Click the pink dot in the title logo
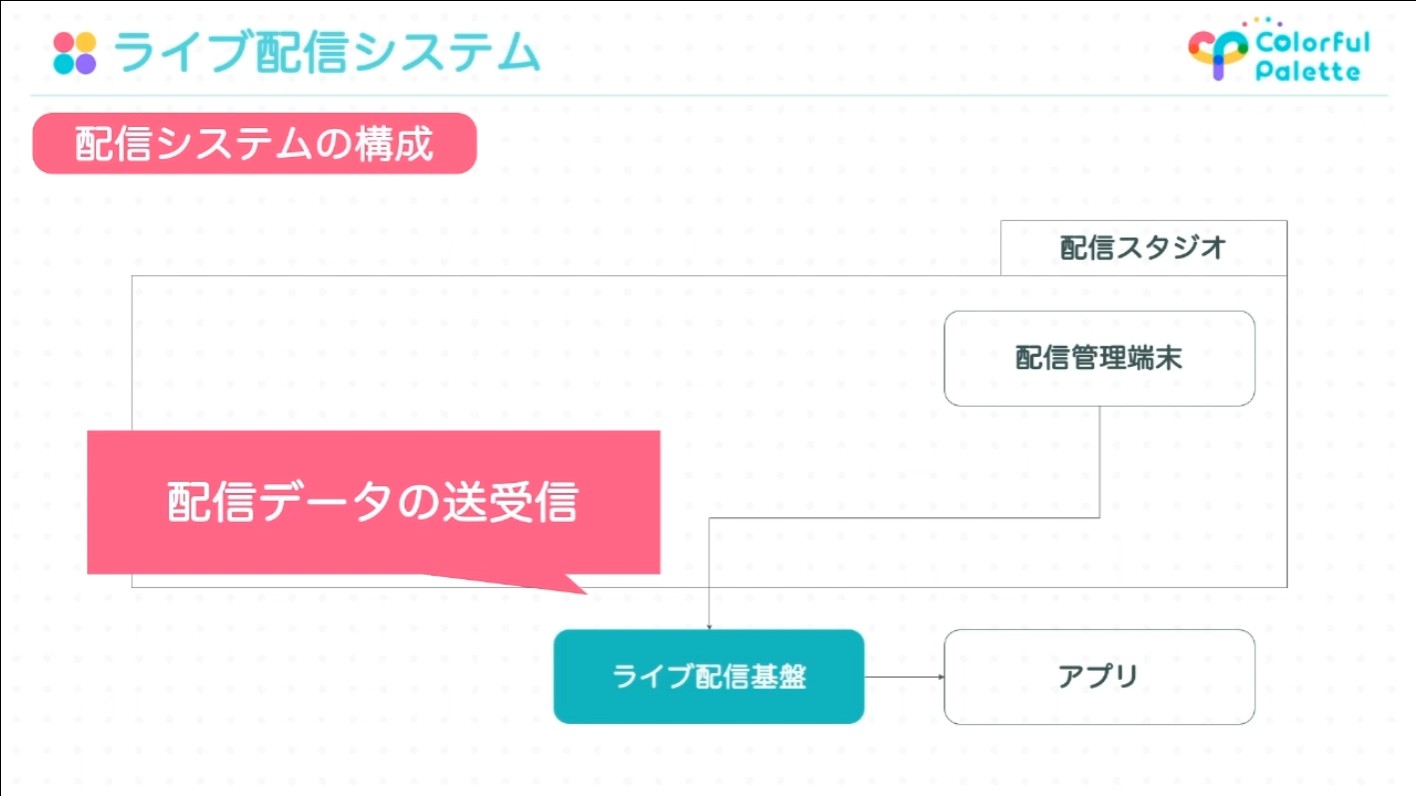1416x796 pixels. tap(64, 43)
